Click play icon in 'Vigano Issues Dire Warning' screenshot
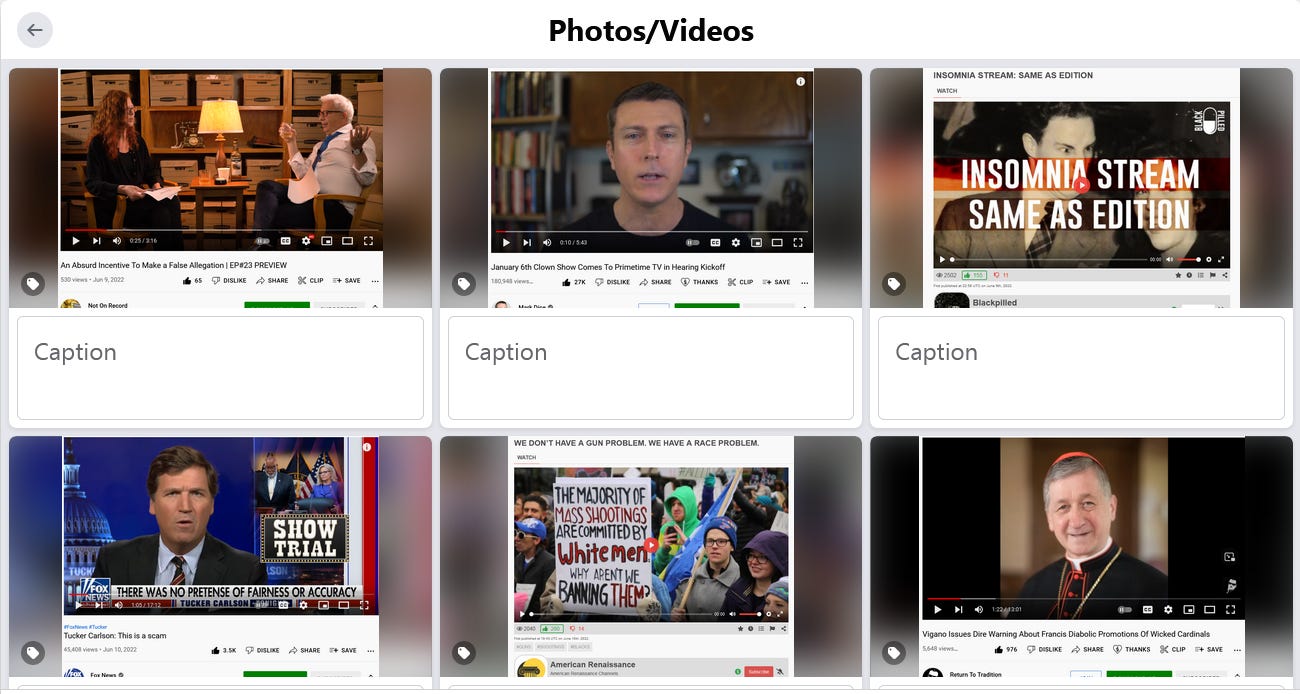The width and height of the screenshot is (1300, 694). point(937,609)
